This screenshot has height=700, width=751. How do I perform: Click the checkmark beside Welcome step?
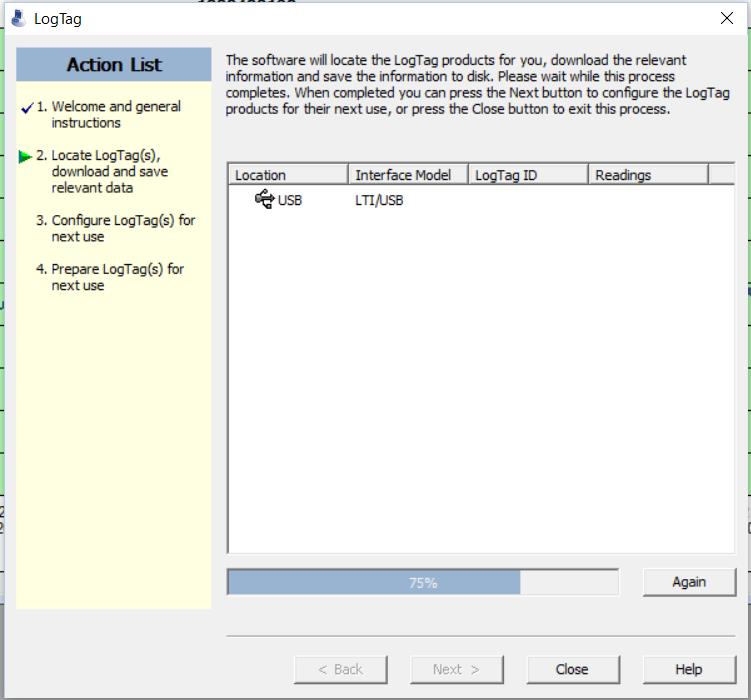[27, 108]
